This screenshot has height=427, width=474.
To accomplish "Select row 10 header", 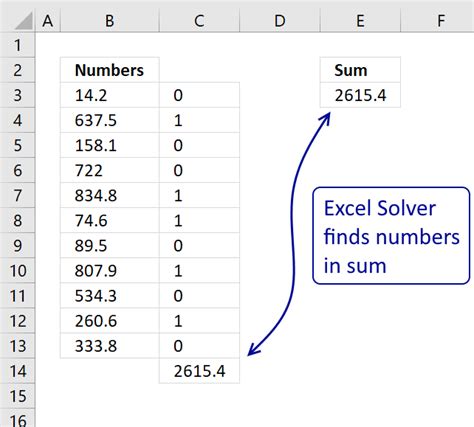I will (x=17, y=271).
